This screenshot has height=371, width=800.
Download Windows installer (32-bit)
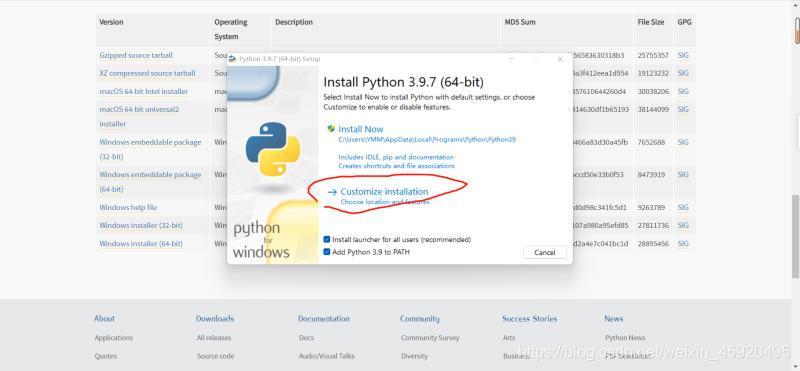click(141, 226)
